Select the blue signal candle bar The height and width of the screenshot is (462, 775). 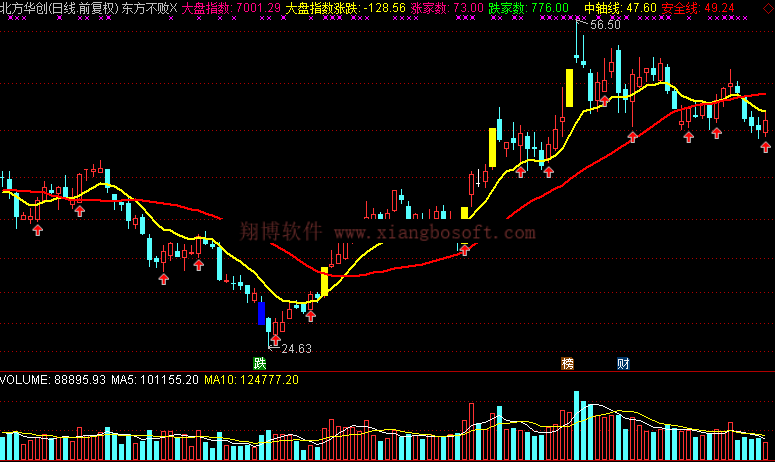(261, 313)
